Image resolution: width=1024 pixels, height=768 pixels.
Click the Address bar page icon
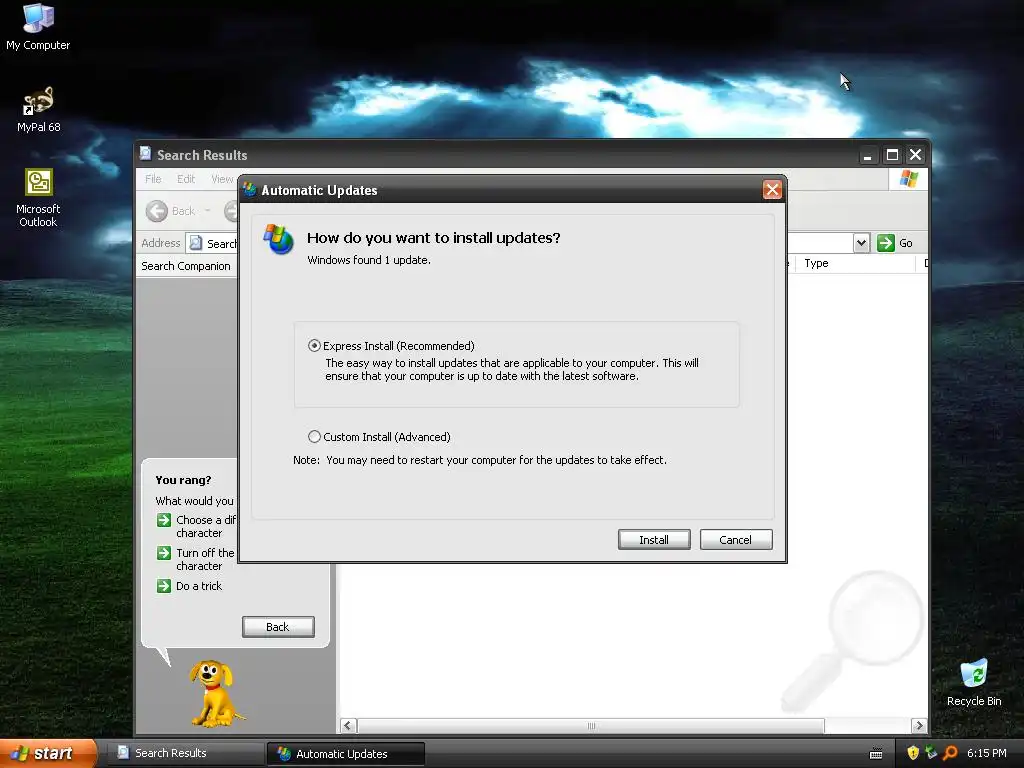click(x=195, y=243)
